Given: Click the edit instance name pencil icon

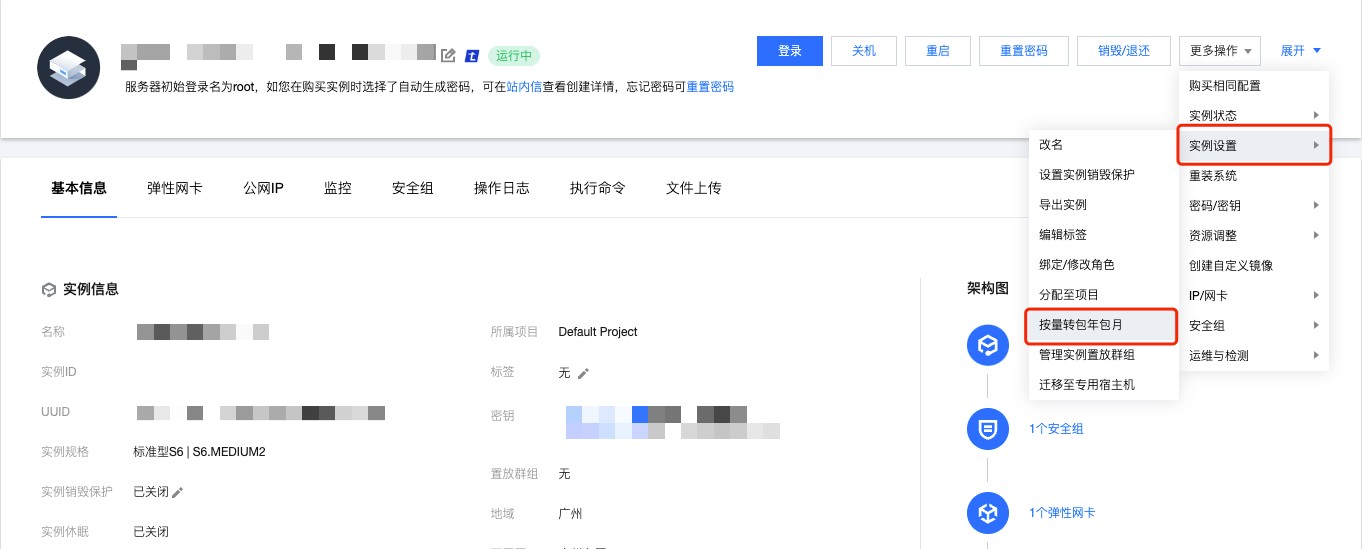Looking at the screenshot, I should tap(448, 55).
